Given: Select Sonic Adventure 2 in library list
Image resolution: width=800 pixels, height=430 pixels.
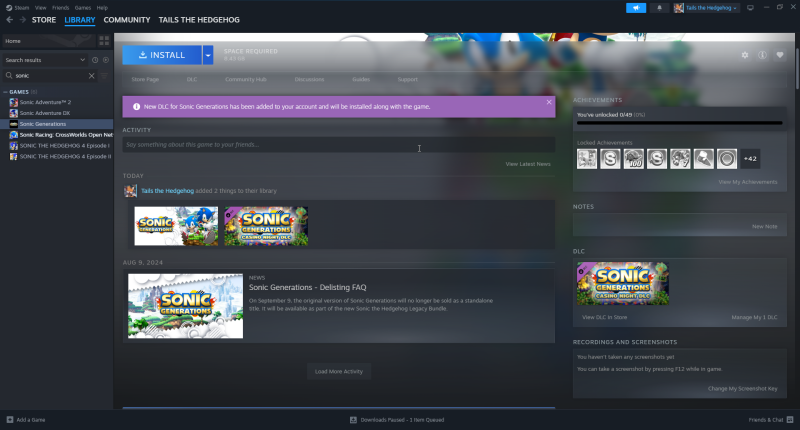Looking at the screenshot, I should [x=56, y=102].
